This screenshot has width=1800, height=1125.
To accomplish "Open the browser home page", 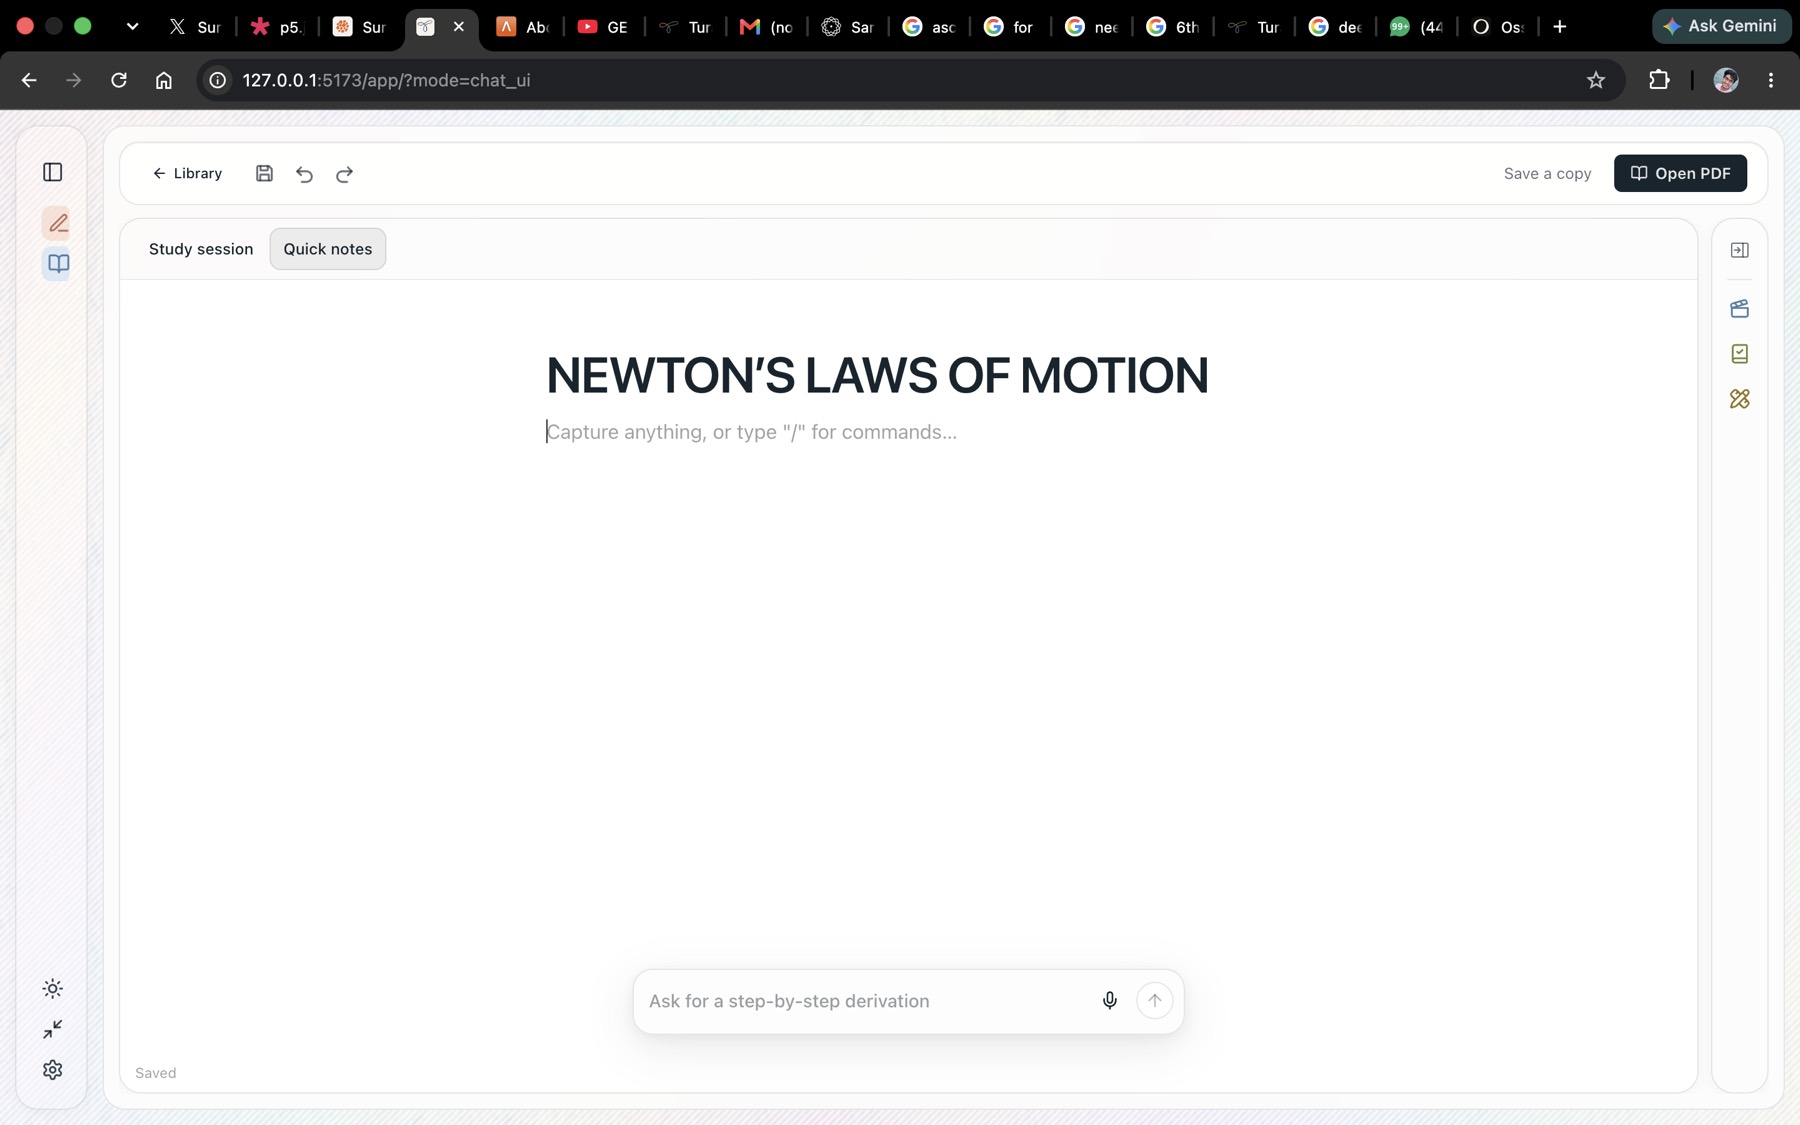I will [x=164, y=80].
